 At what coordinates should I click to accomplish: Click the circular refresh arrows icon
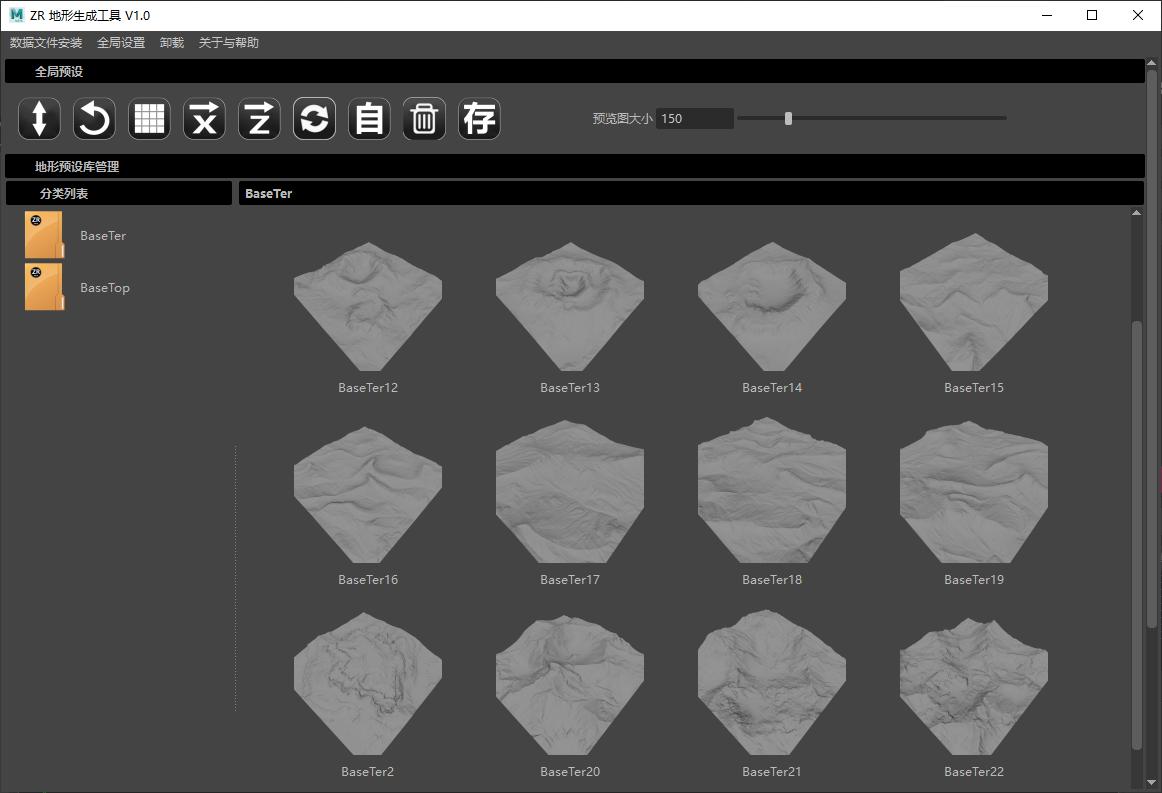(314, 119)
